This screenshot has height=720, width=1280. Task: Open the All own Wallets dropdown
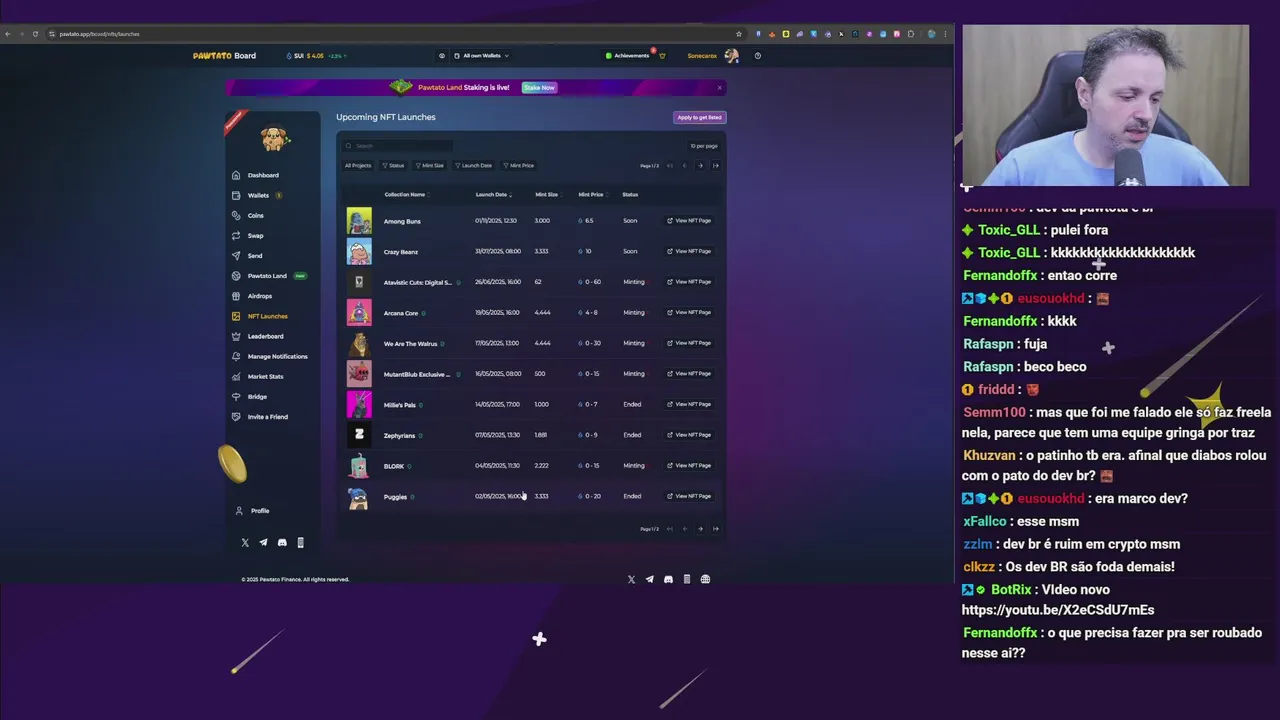click(481, 56)
